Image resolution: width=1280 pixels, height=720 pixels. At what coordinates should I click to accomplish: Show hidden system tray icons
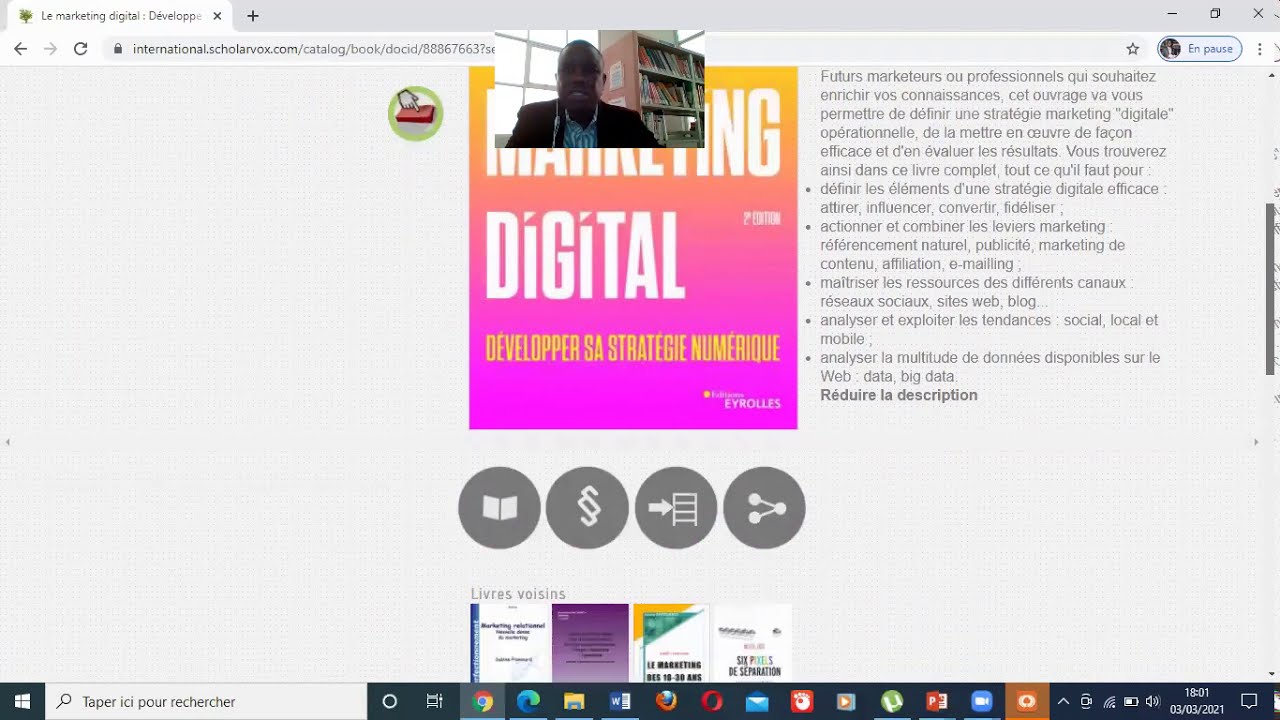1063,701
